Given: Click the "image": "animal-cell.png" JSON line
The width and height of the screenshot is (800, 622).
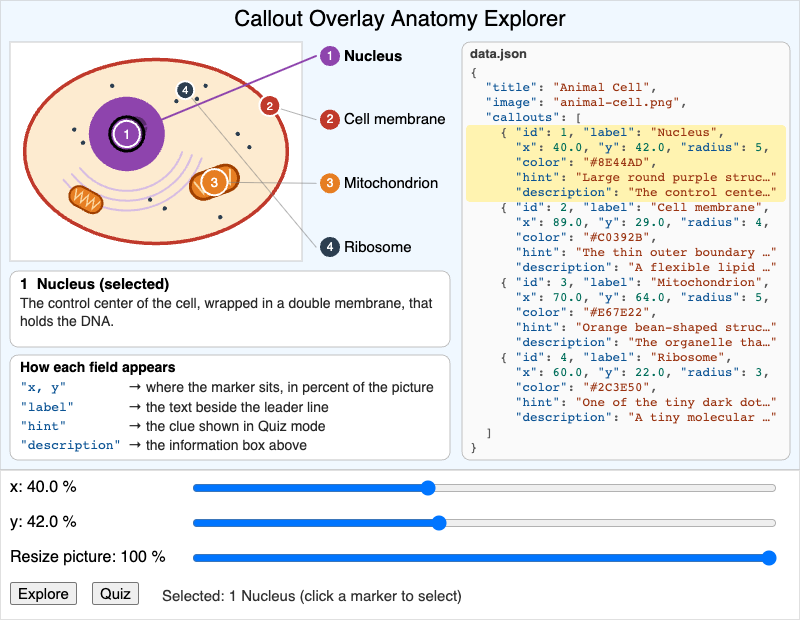Looking at the screenshot, I should tap(586, 103).
